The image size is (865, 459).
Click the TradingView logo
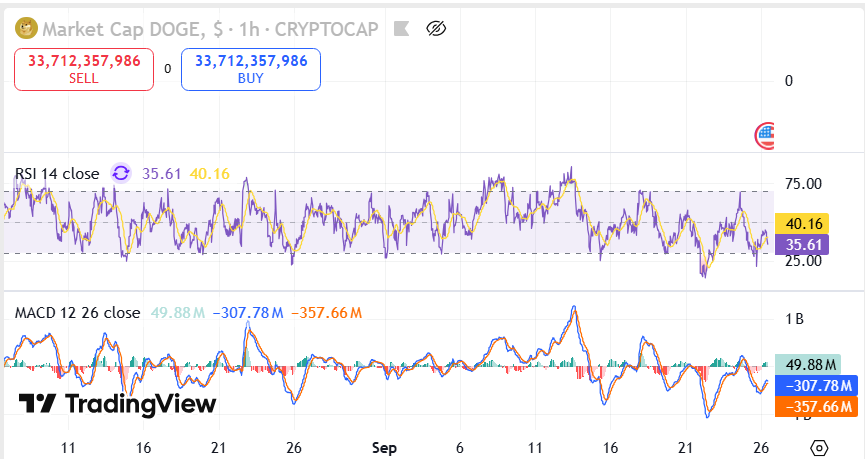click(118, 403)
